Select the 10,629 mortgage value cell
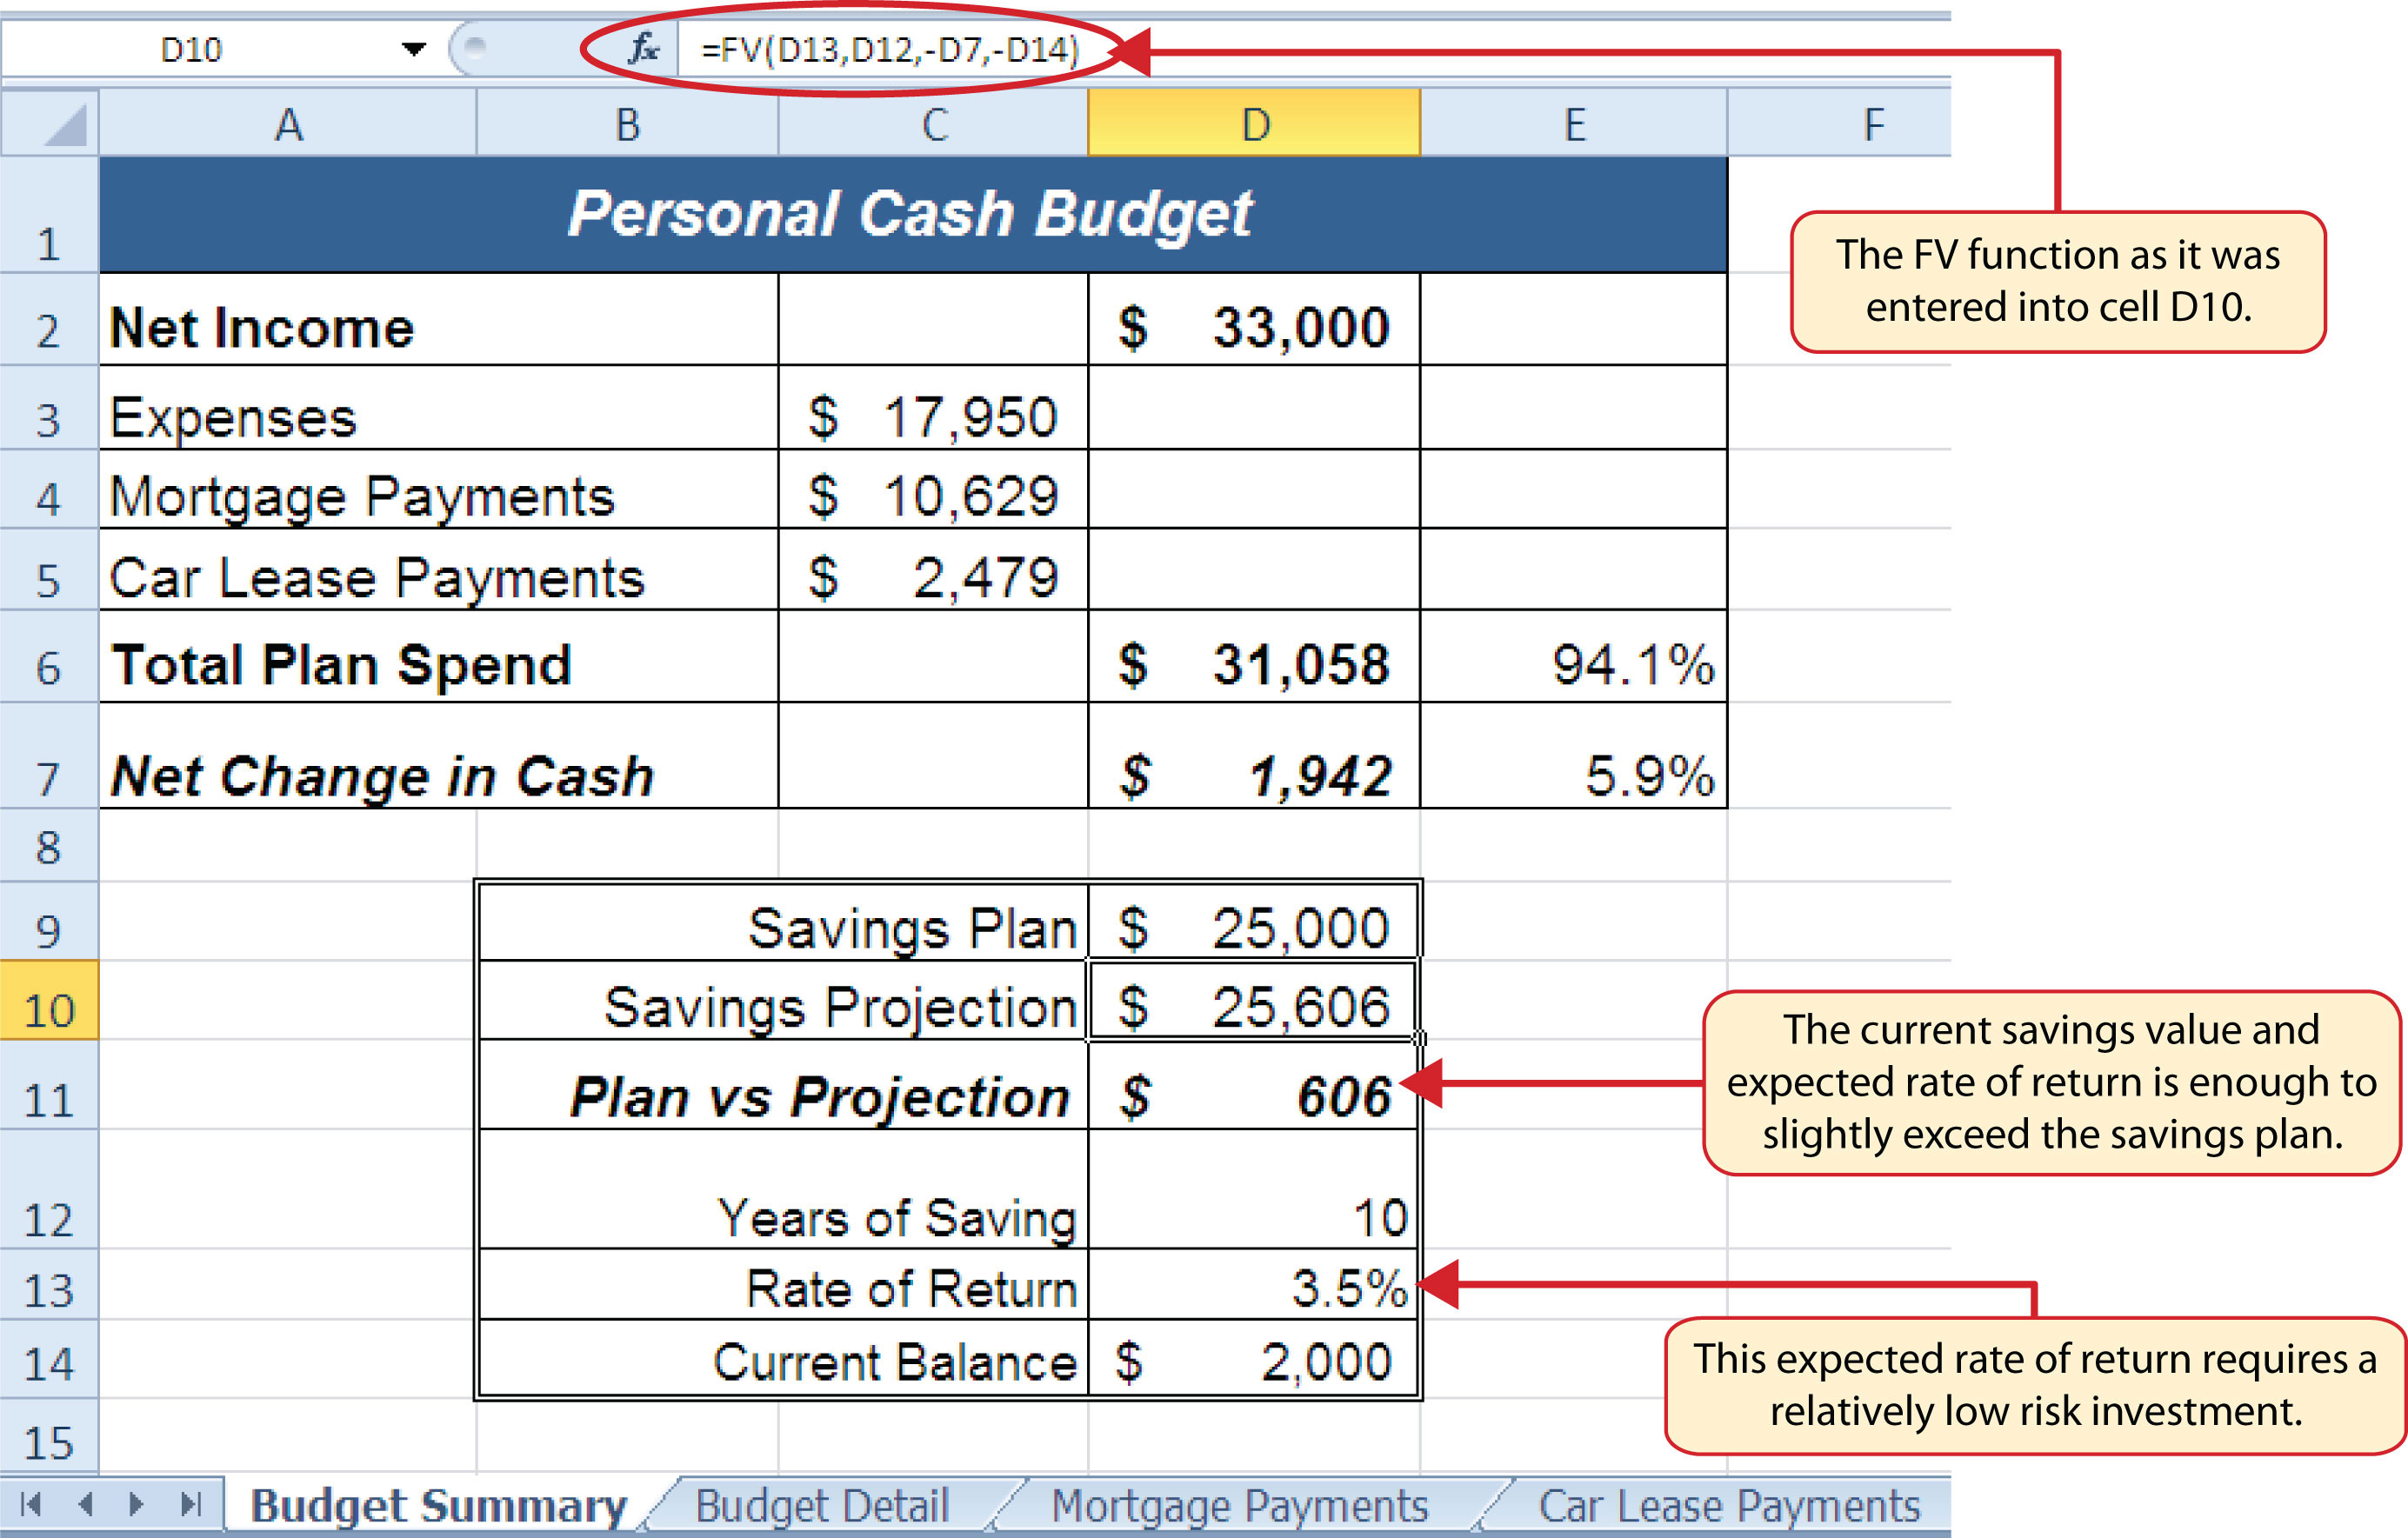Screen dimensions: 2408x1538 (933, 489)
